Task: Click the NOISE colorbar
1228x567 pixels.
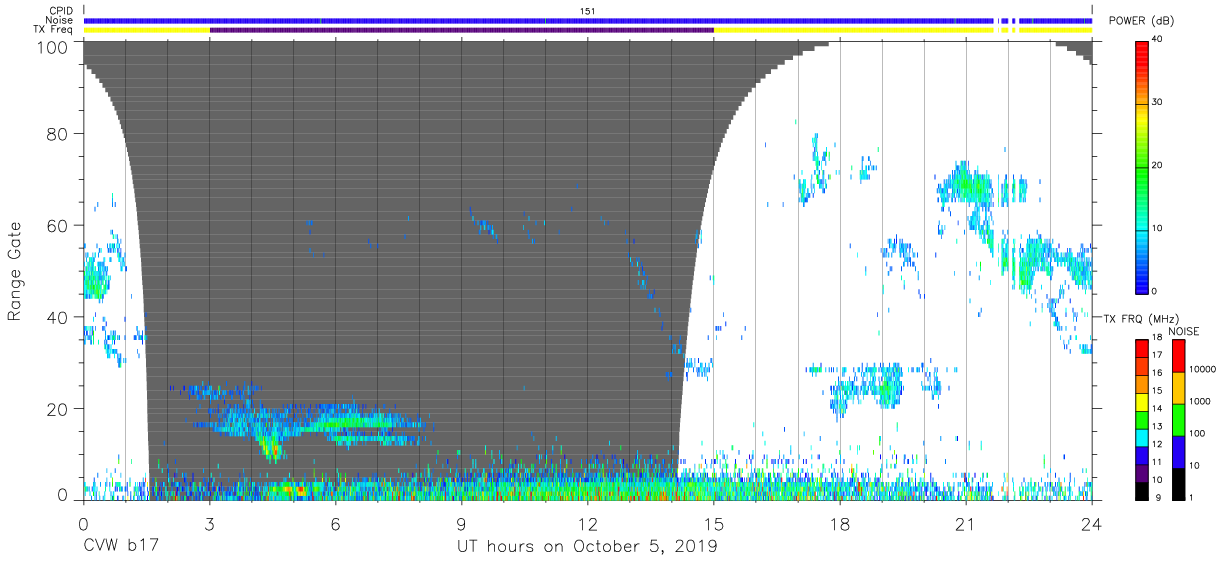Action: (1177, 419)
